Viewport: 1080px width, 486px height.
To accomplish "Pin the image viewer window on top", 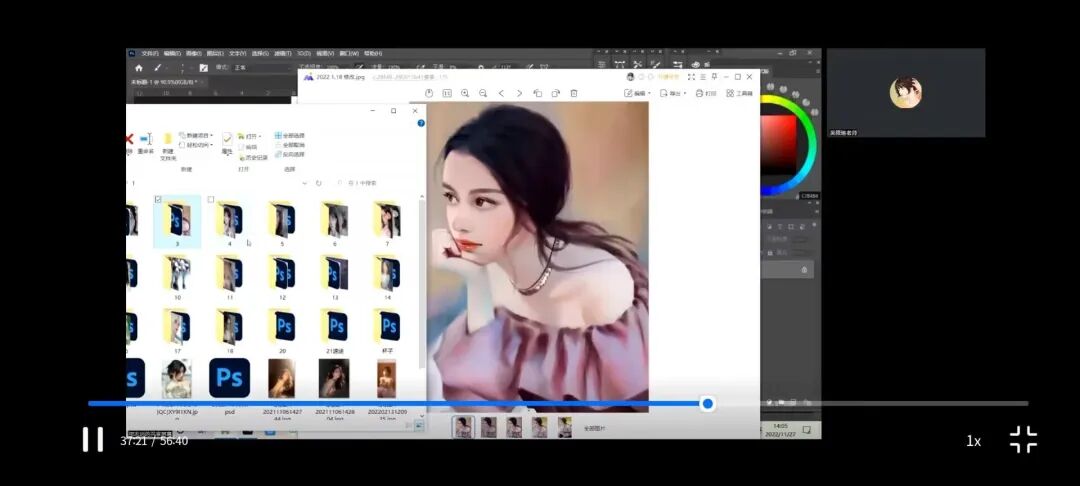I will tap(714, 77).
